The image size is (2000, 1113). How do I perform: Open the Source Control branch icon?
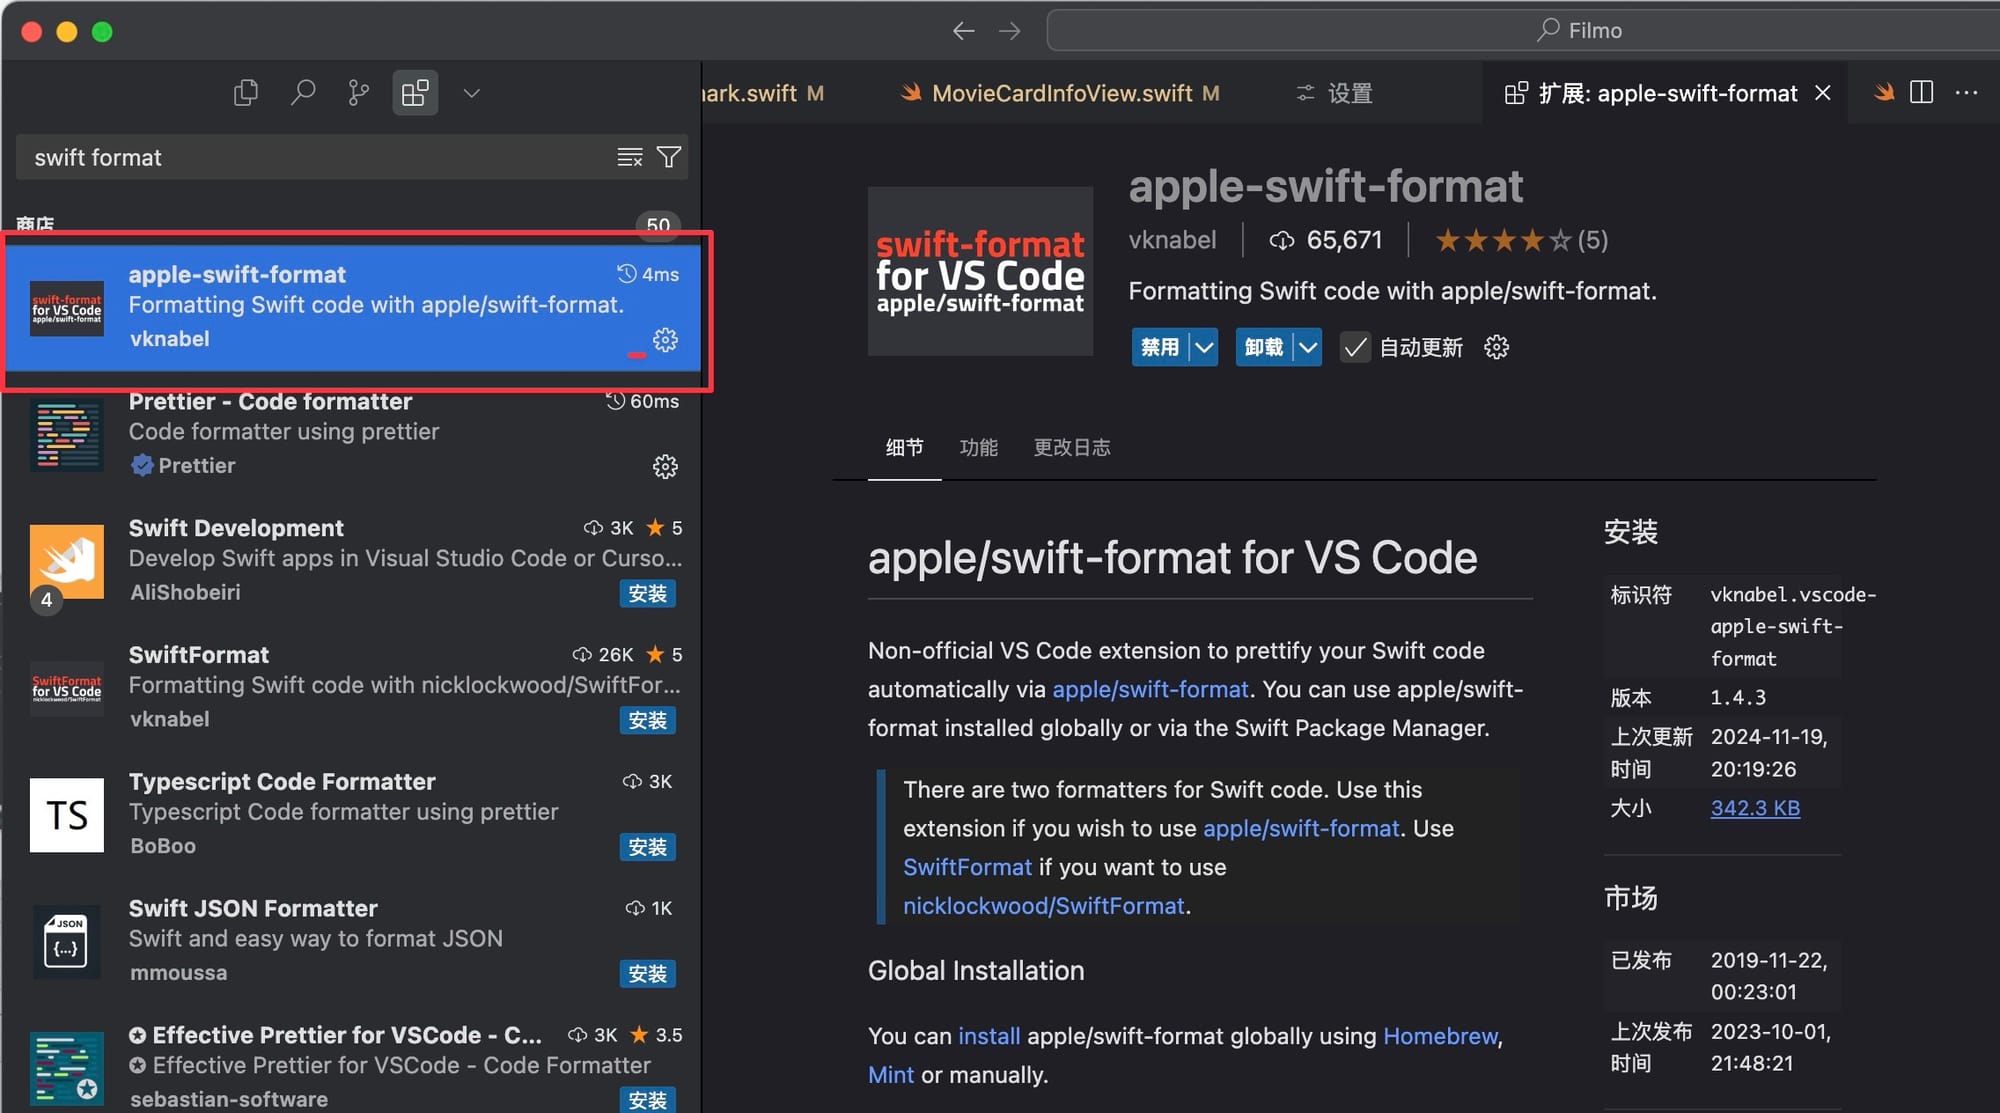pos(358,93)
